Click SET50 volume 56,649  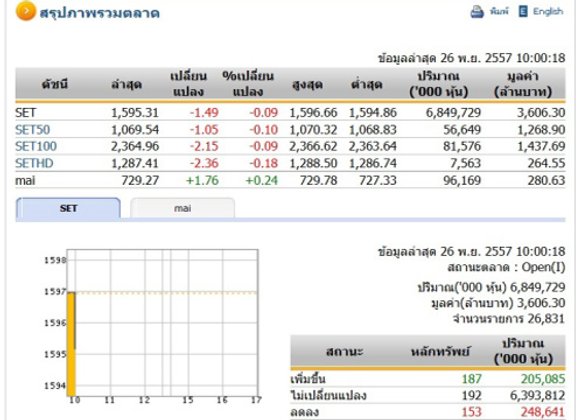462,130
